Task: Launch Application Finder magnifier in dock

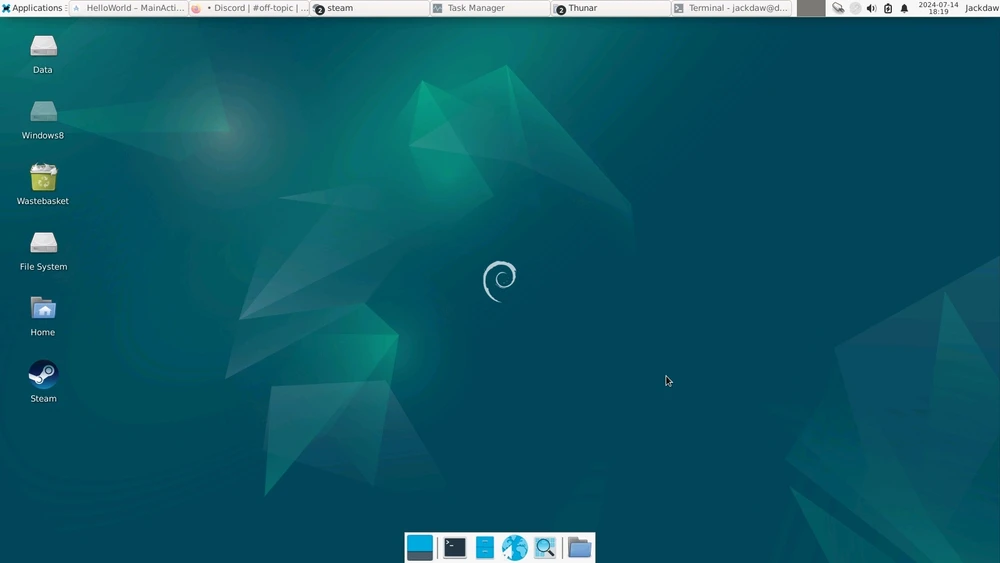Action: (x=544, y=547)
